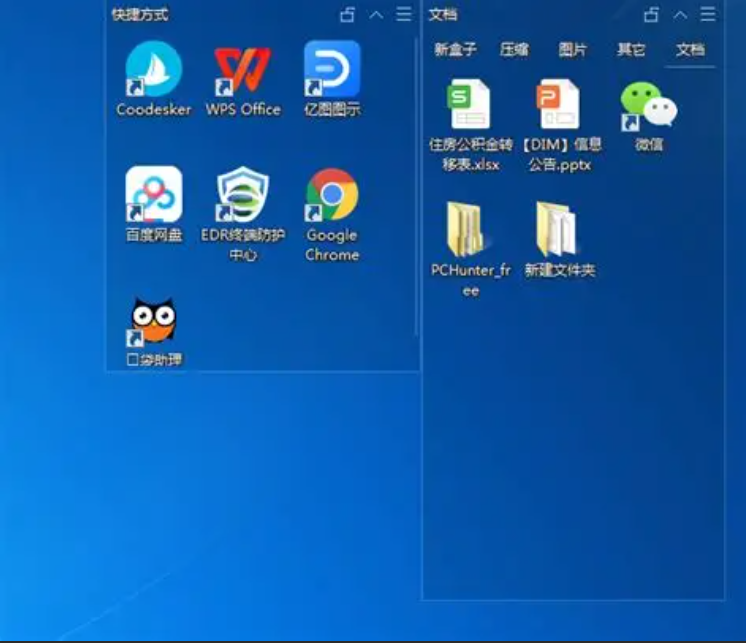Screen dimensions: 746x643
Task: Open the 亿图图示 application icon
Action: (331, 70)
